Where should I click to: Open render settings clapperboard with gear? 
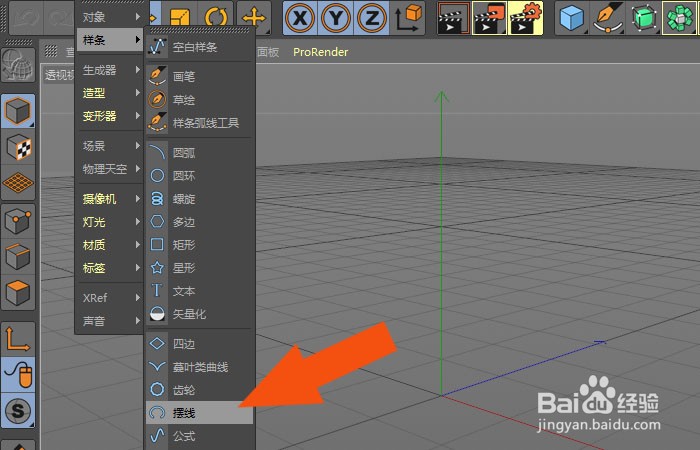(525, 18)
